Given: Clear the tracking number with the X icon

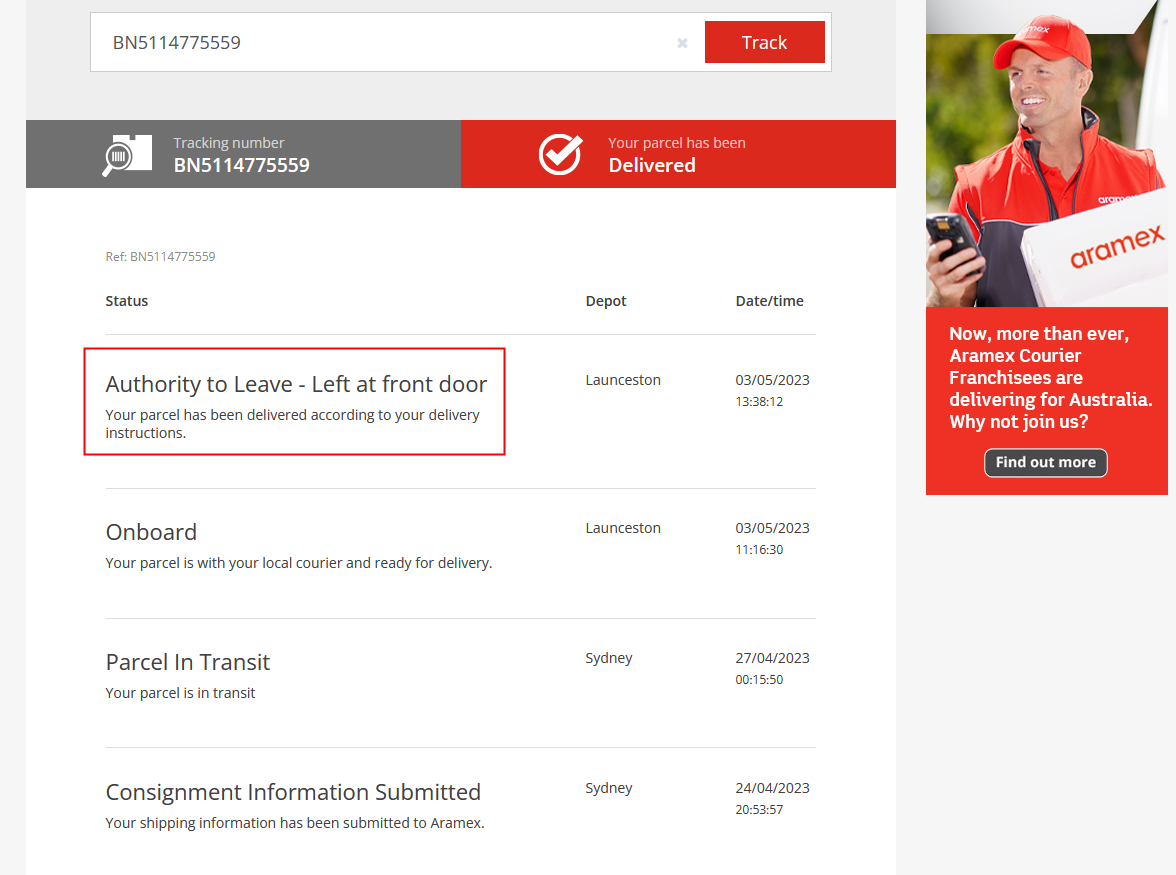Looking at the screenshot, I should coord(682,43).
